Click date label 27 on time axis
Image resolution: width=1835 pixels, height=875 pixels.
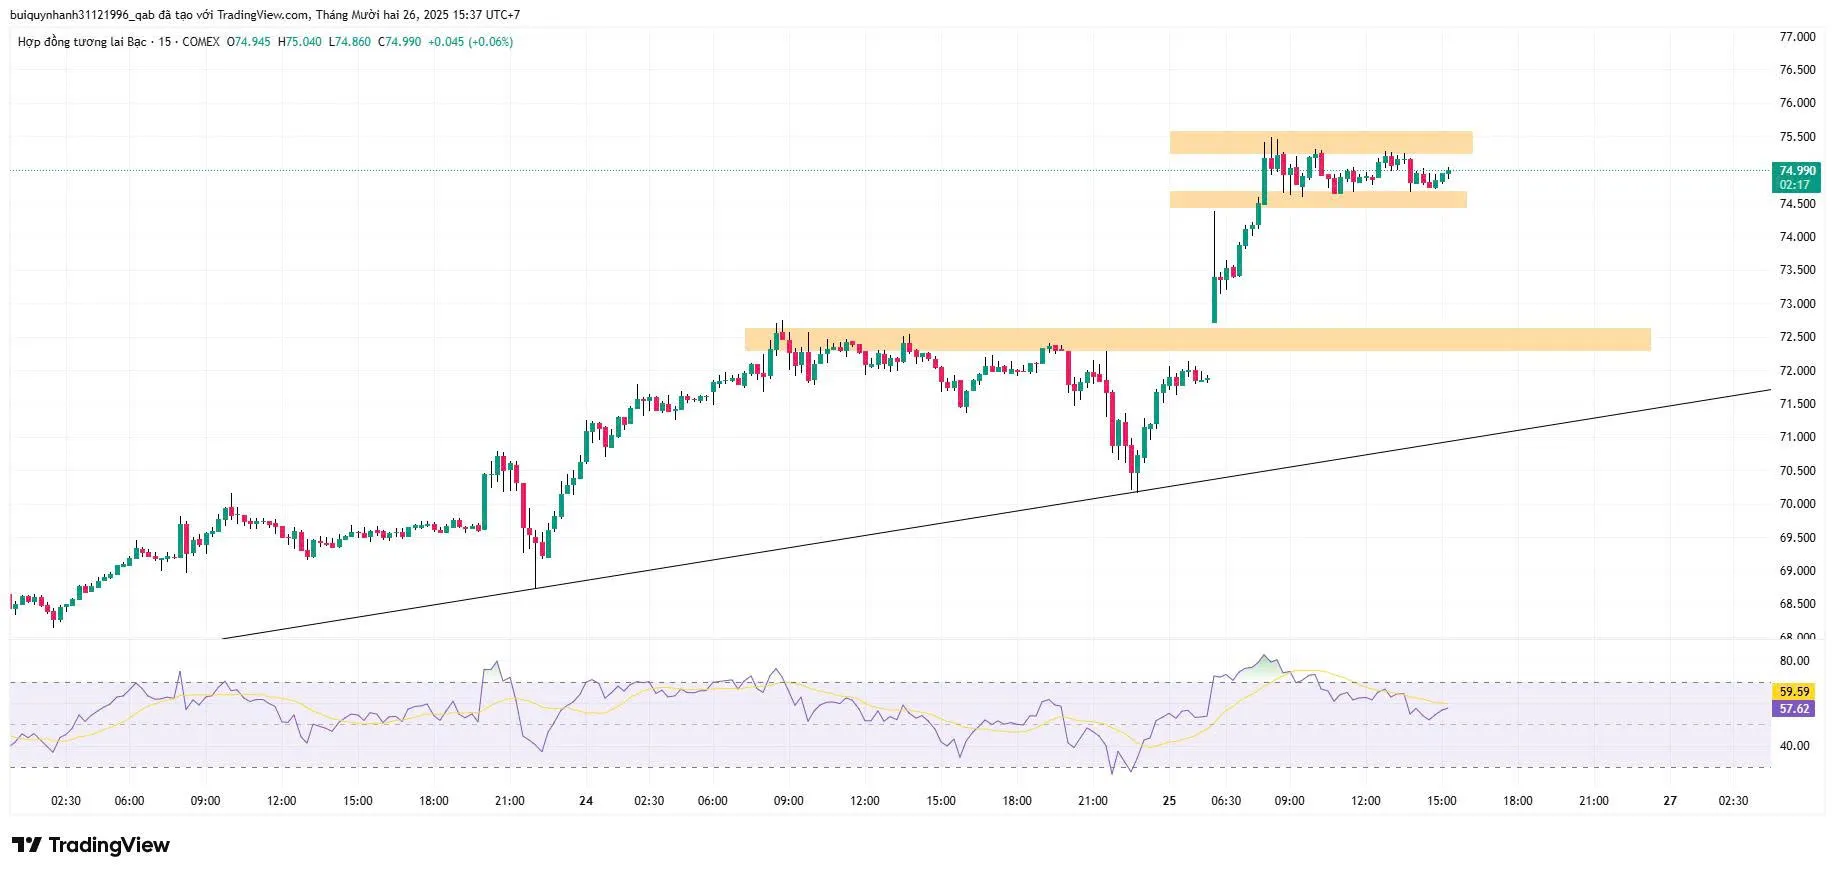click(x=1670, y=801)
